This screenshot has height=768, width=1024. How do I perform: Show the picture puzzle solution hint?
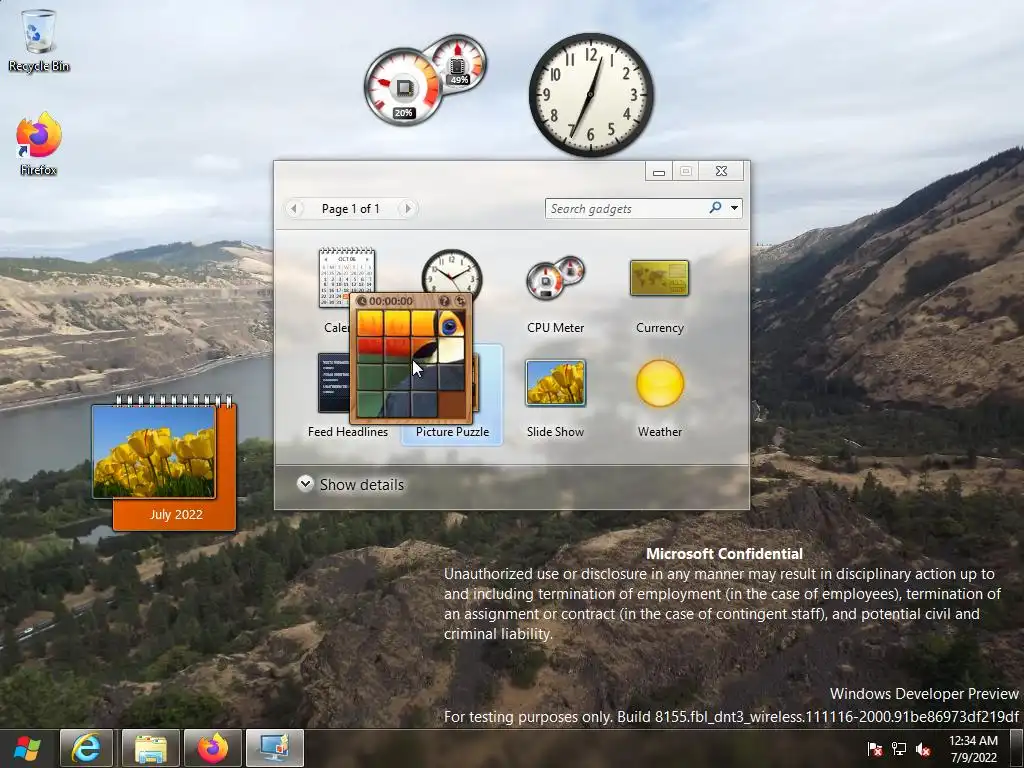[444, 301]
